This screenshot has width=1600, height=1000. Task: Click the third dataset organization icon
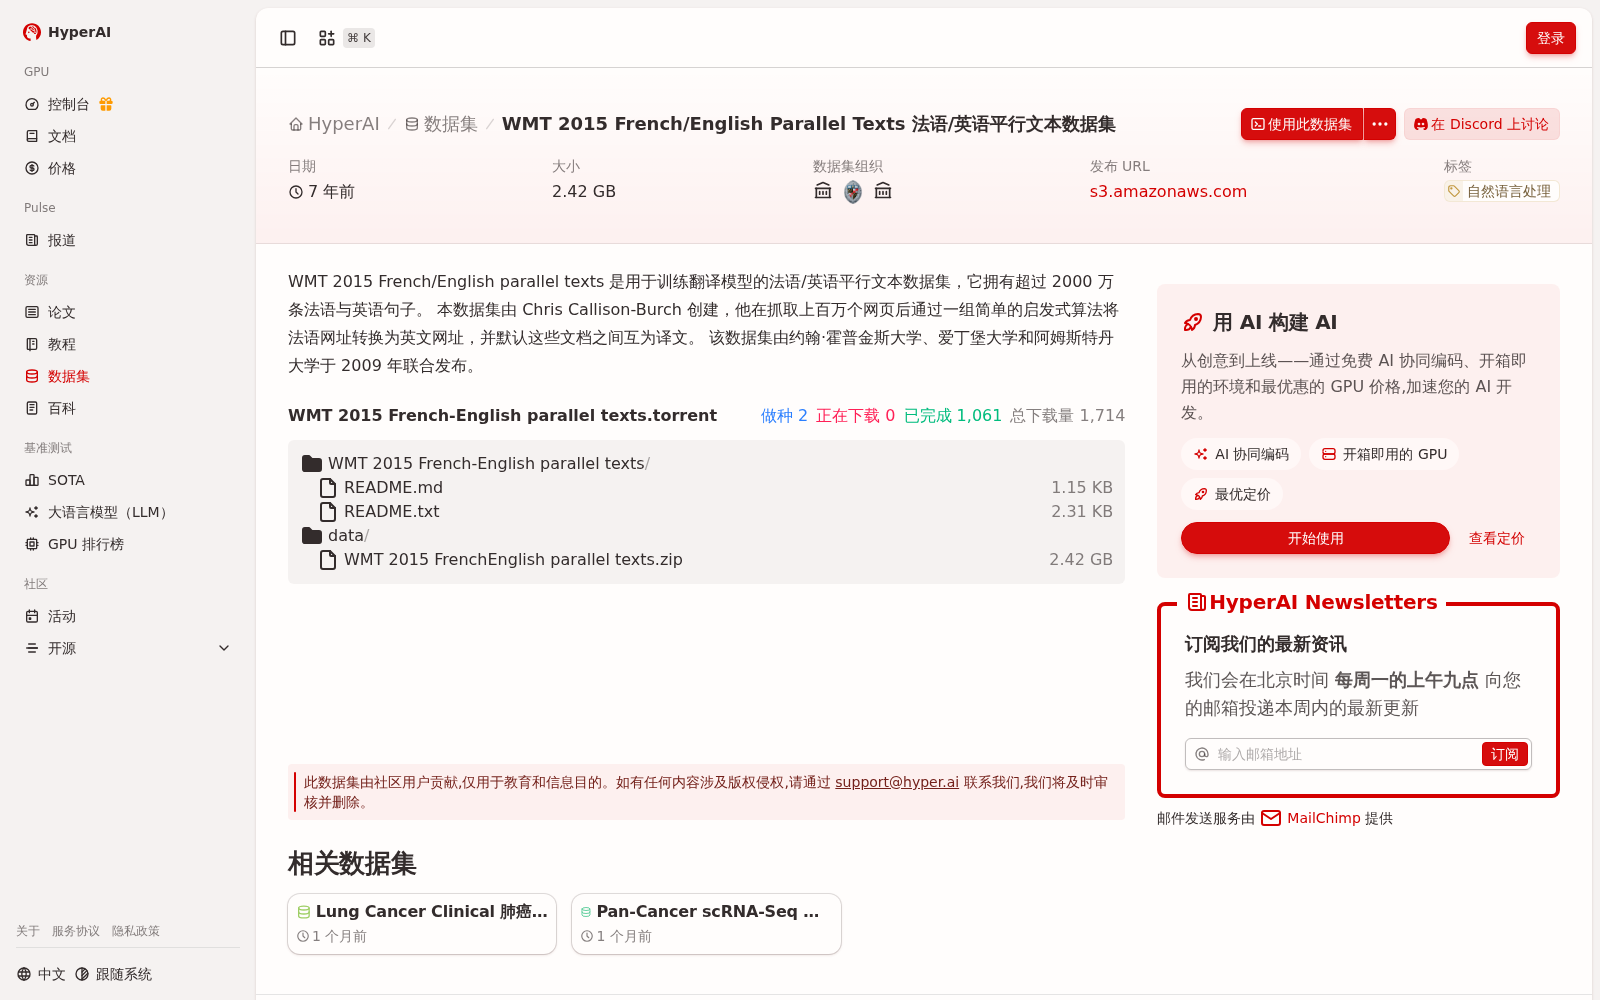[x=883, y=191]
